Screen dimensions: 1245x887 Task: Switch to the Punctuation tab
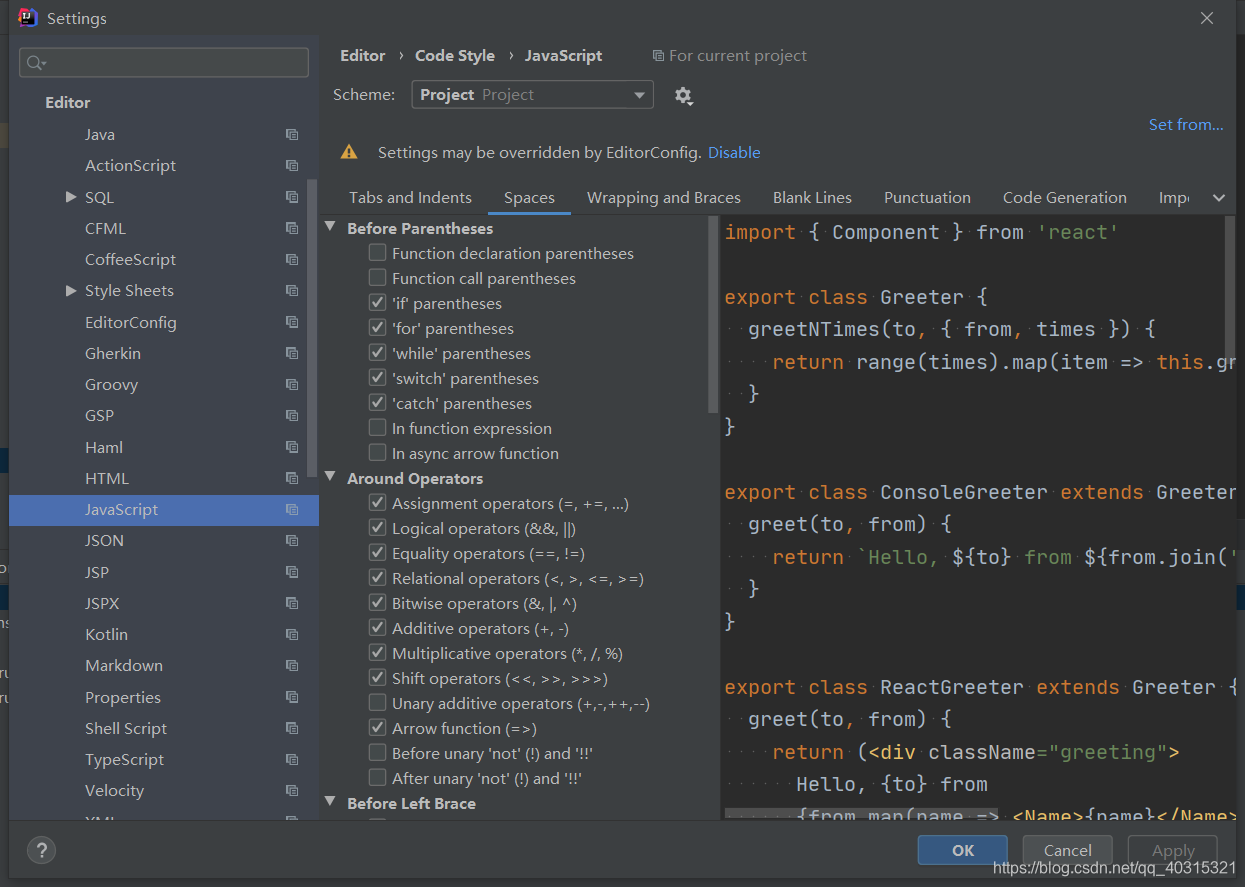(x=927, y=198)
